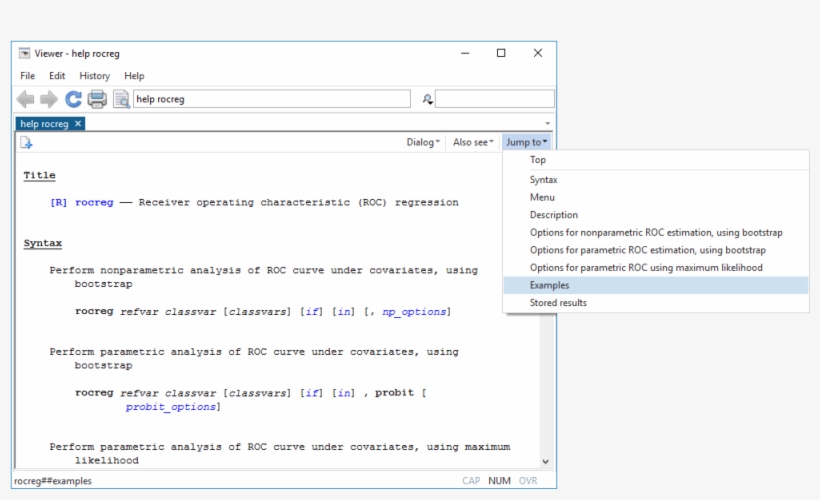Open the [R] manual link

[x=59, y=202]
